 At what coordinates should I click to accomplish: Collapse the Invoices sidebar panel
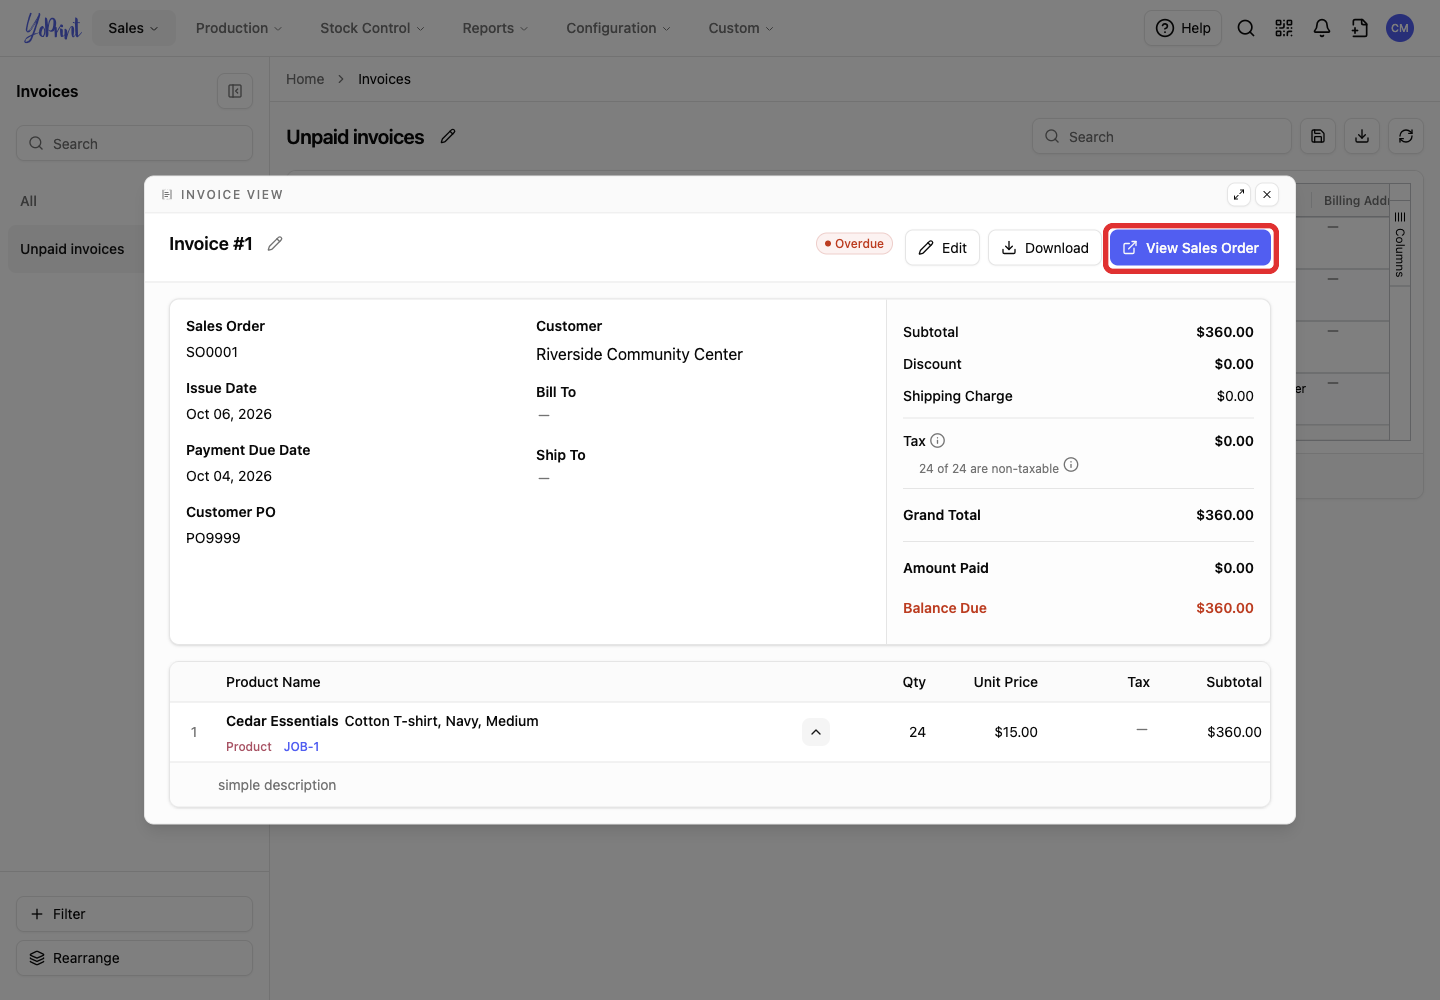click(235, 91)
